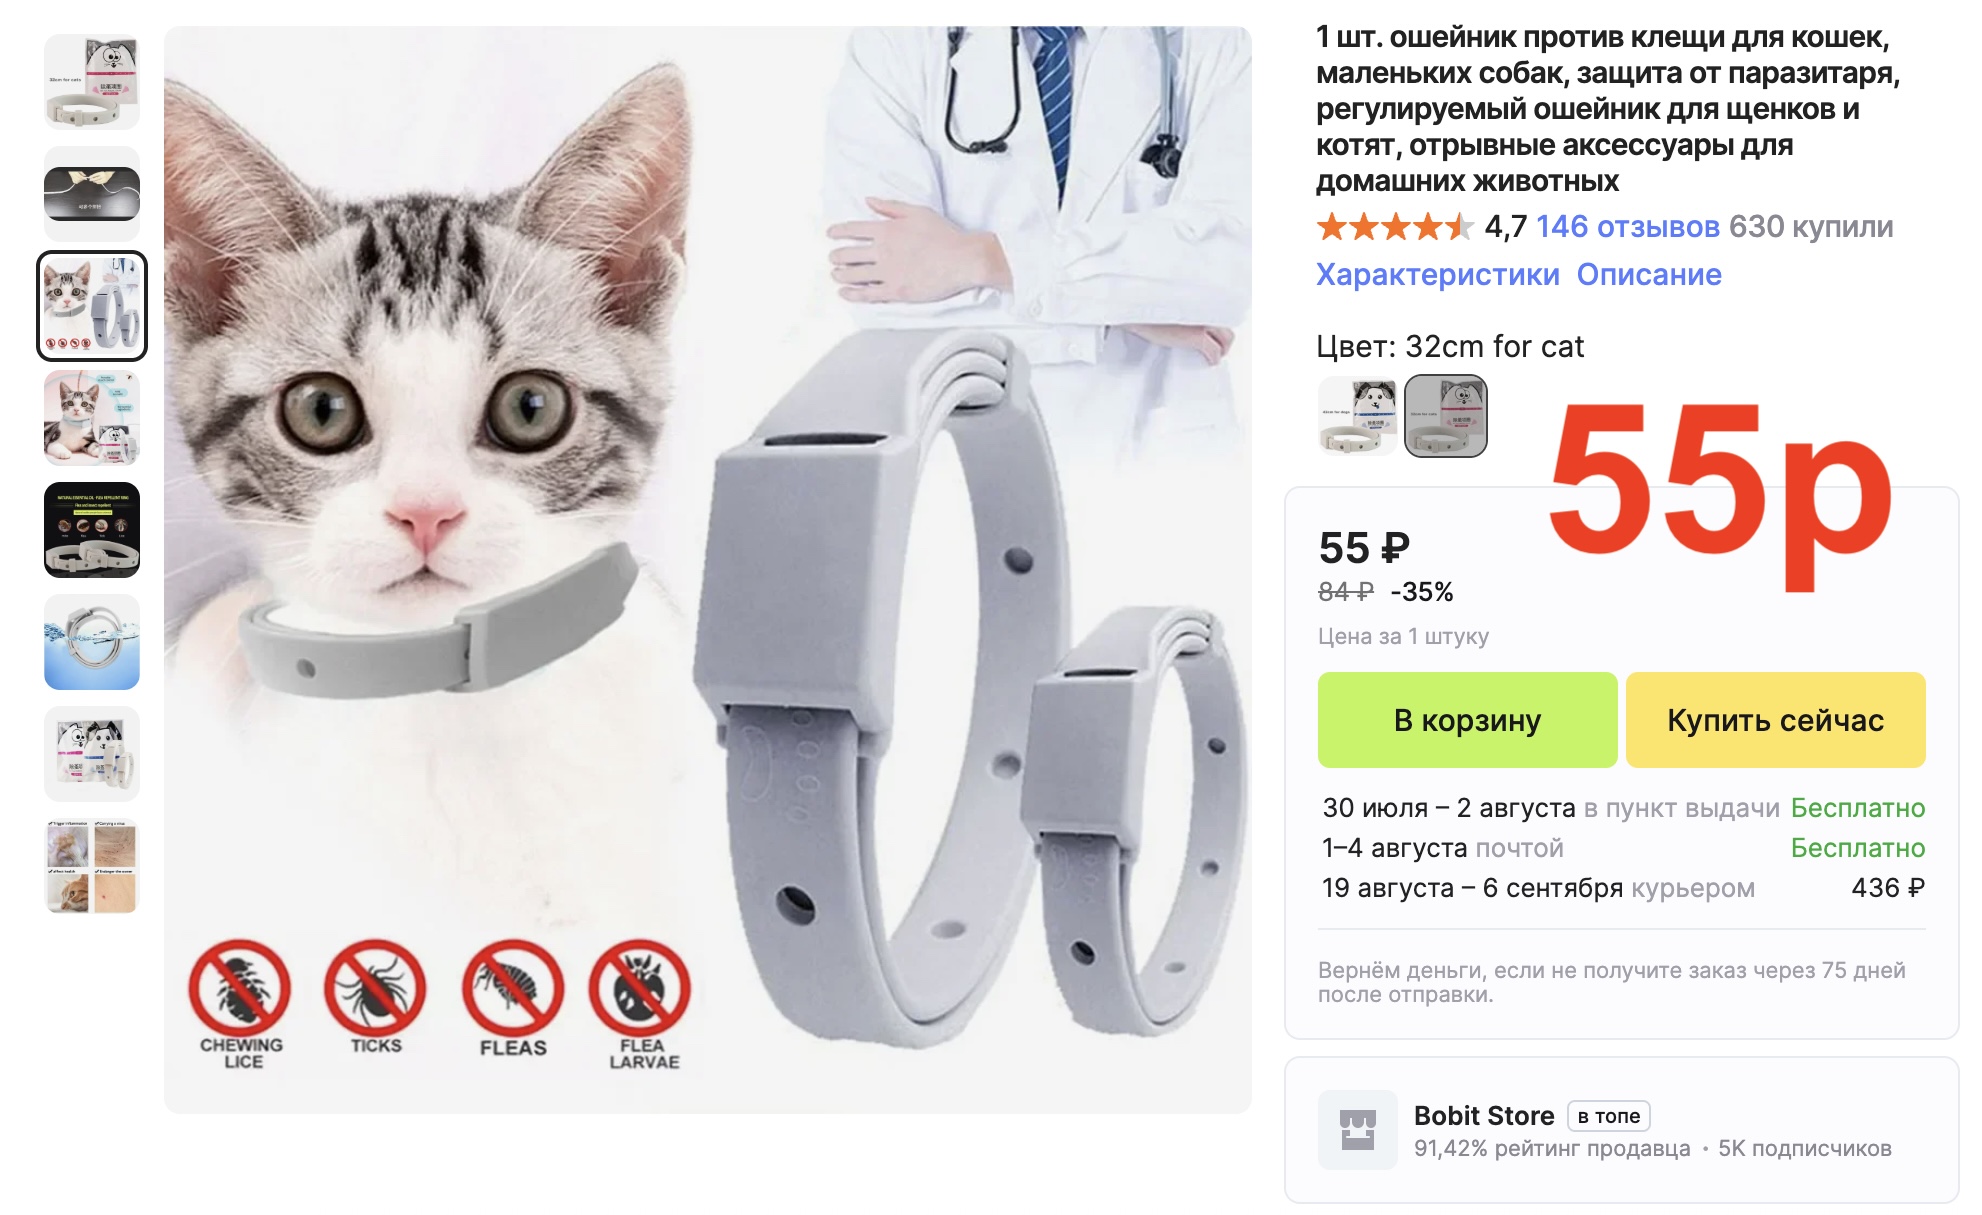Select the black ingredients thumbnail
Screen dimensions: 1982x1215
[92, 530]
